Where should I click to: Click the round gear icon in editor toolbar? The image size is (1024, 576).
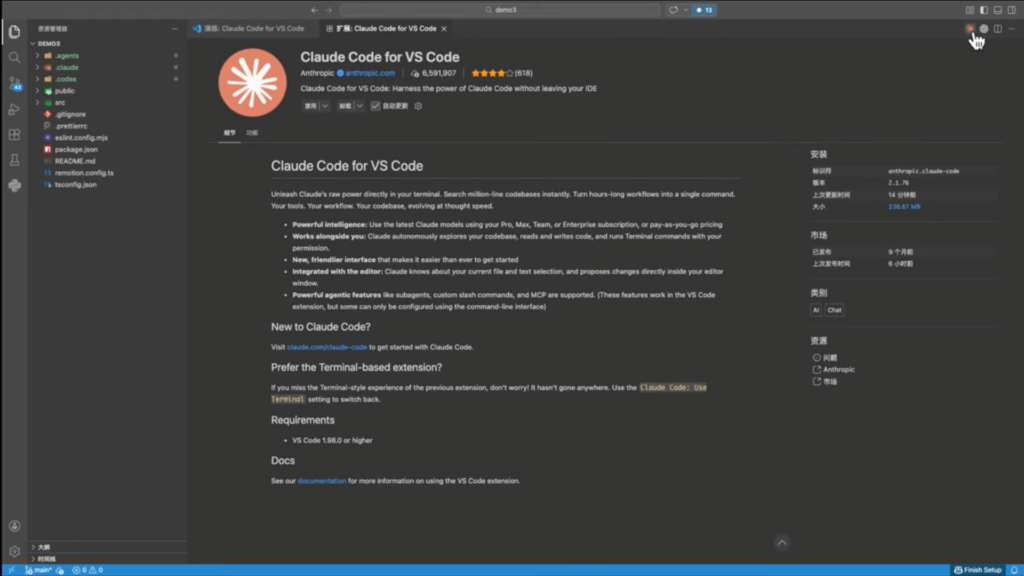pyautogui.click(x=984, y=29)
